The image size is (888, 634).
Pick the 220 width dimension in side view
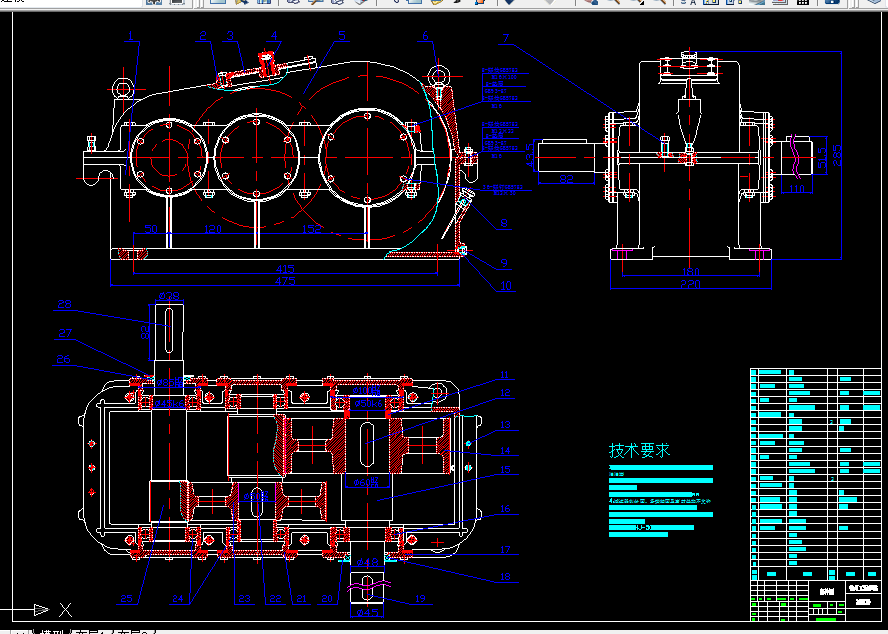tap(690, 284)
